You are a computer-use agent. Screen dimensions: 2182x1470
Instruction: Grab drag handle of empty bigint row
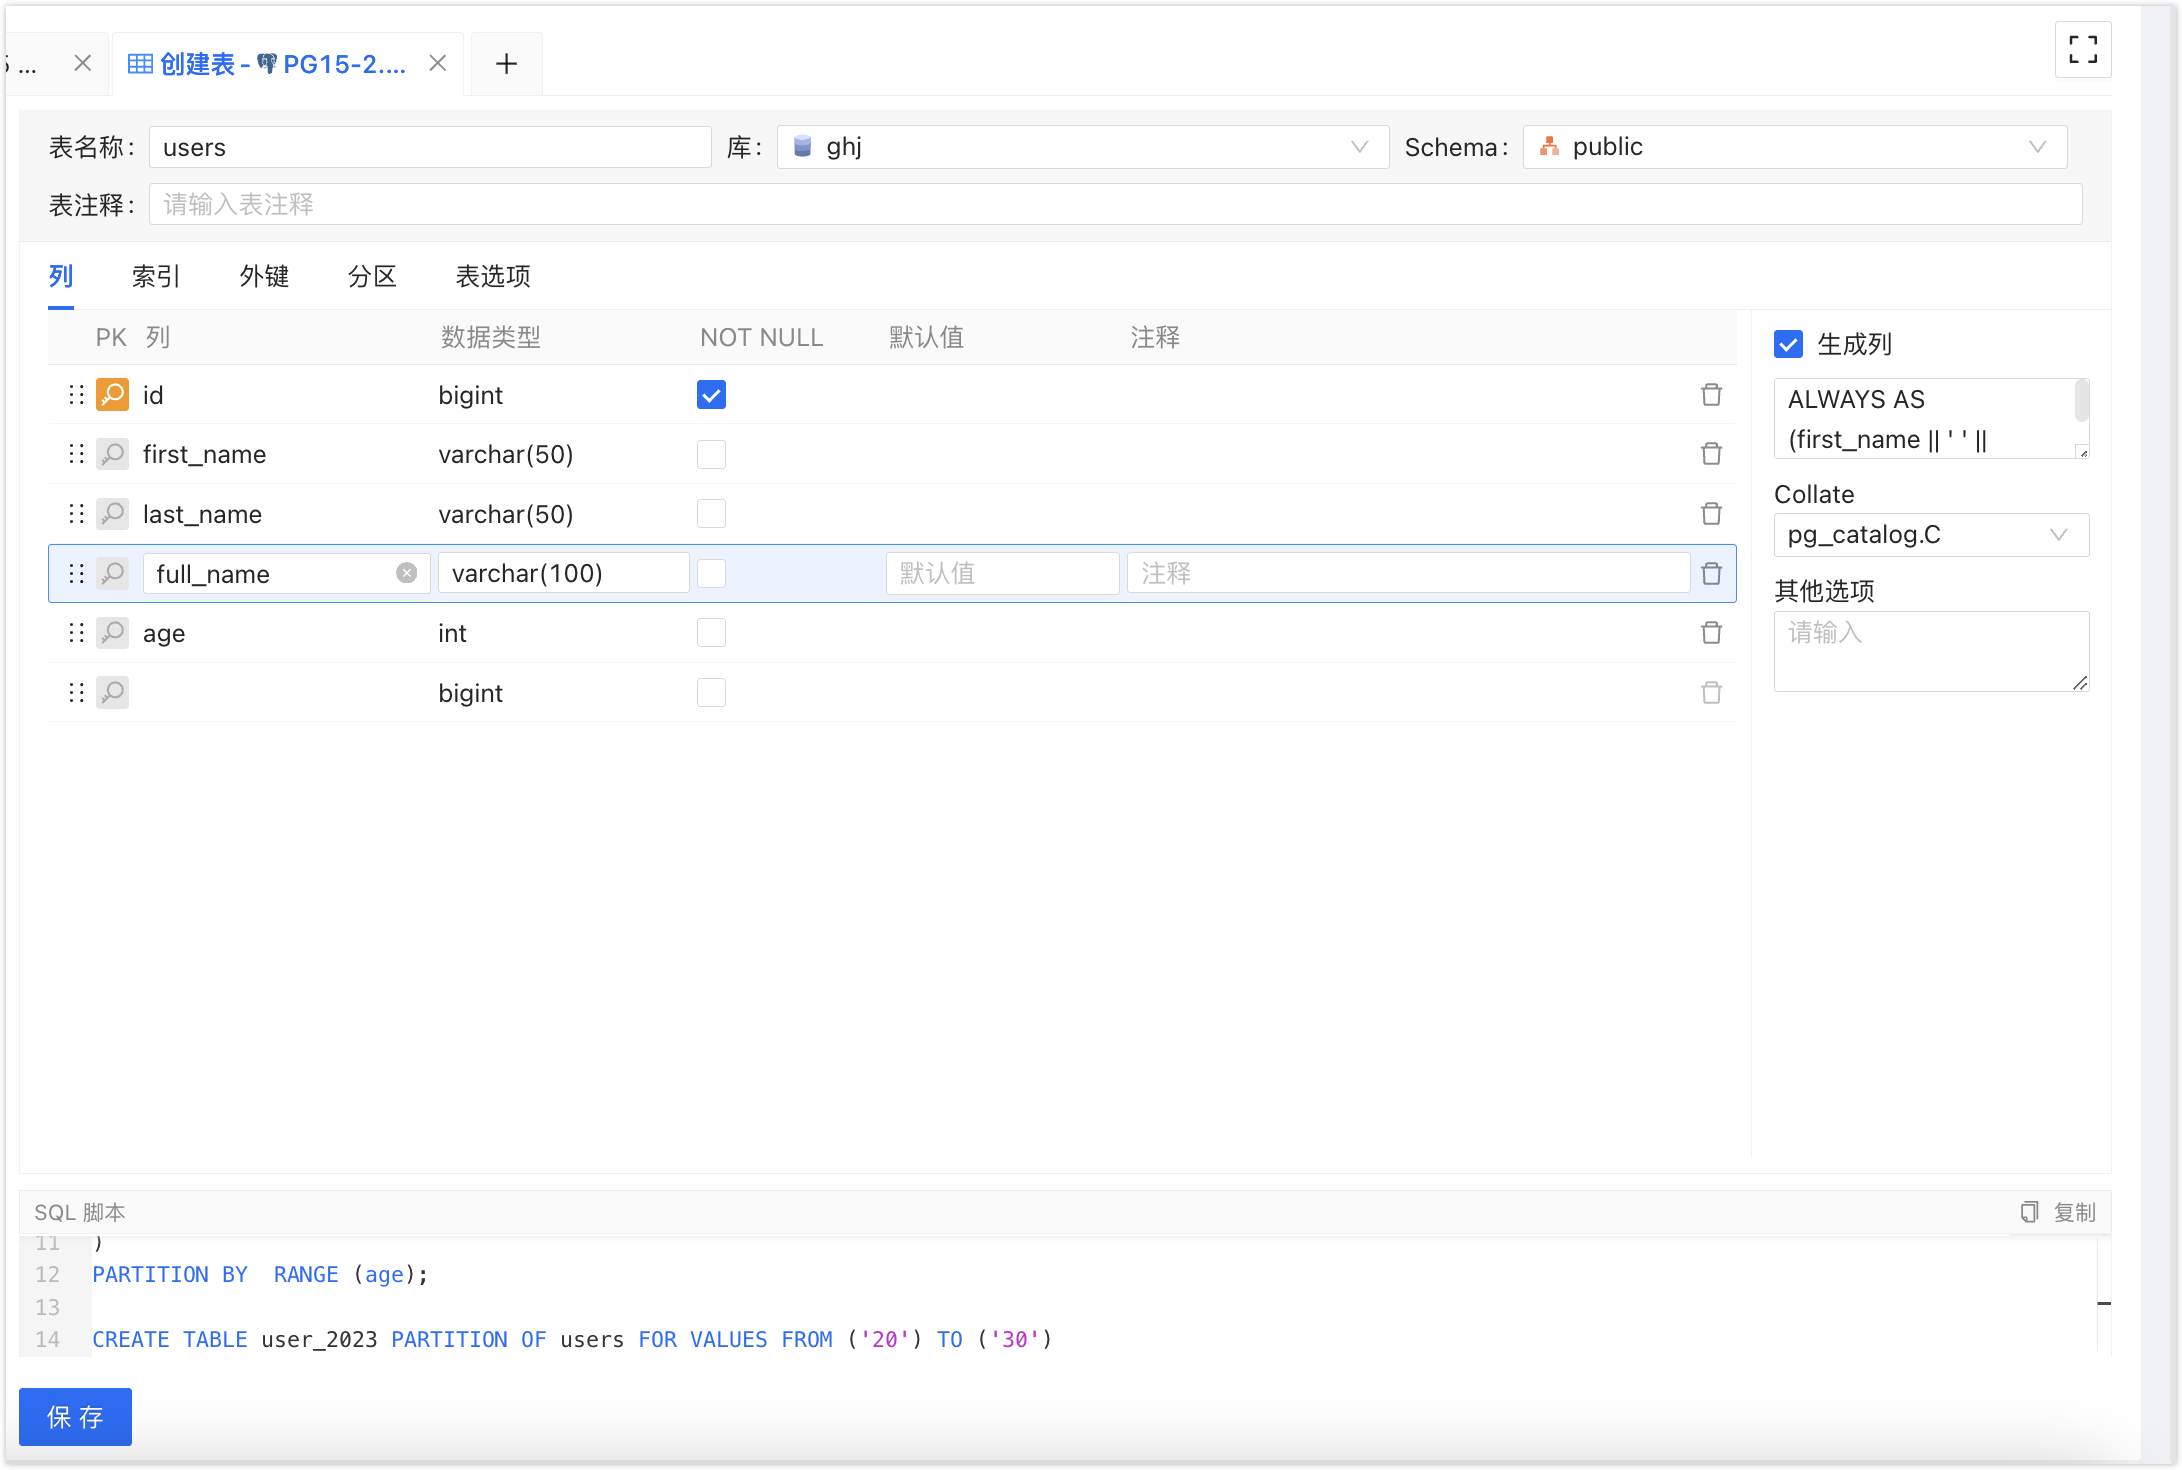pos(76,692)
